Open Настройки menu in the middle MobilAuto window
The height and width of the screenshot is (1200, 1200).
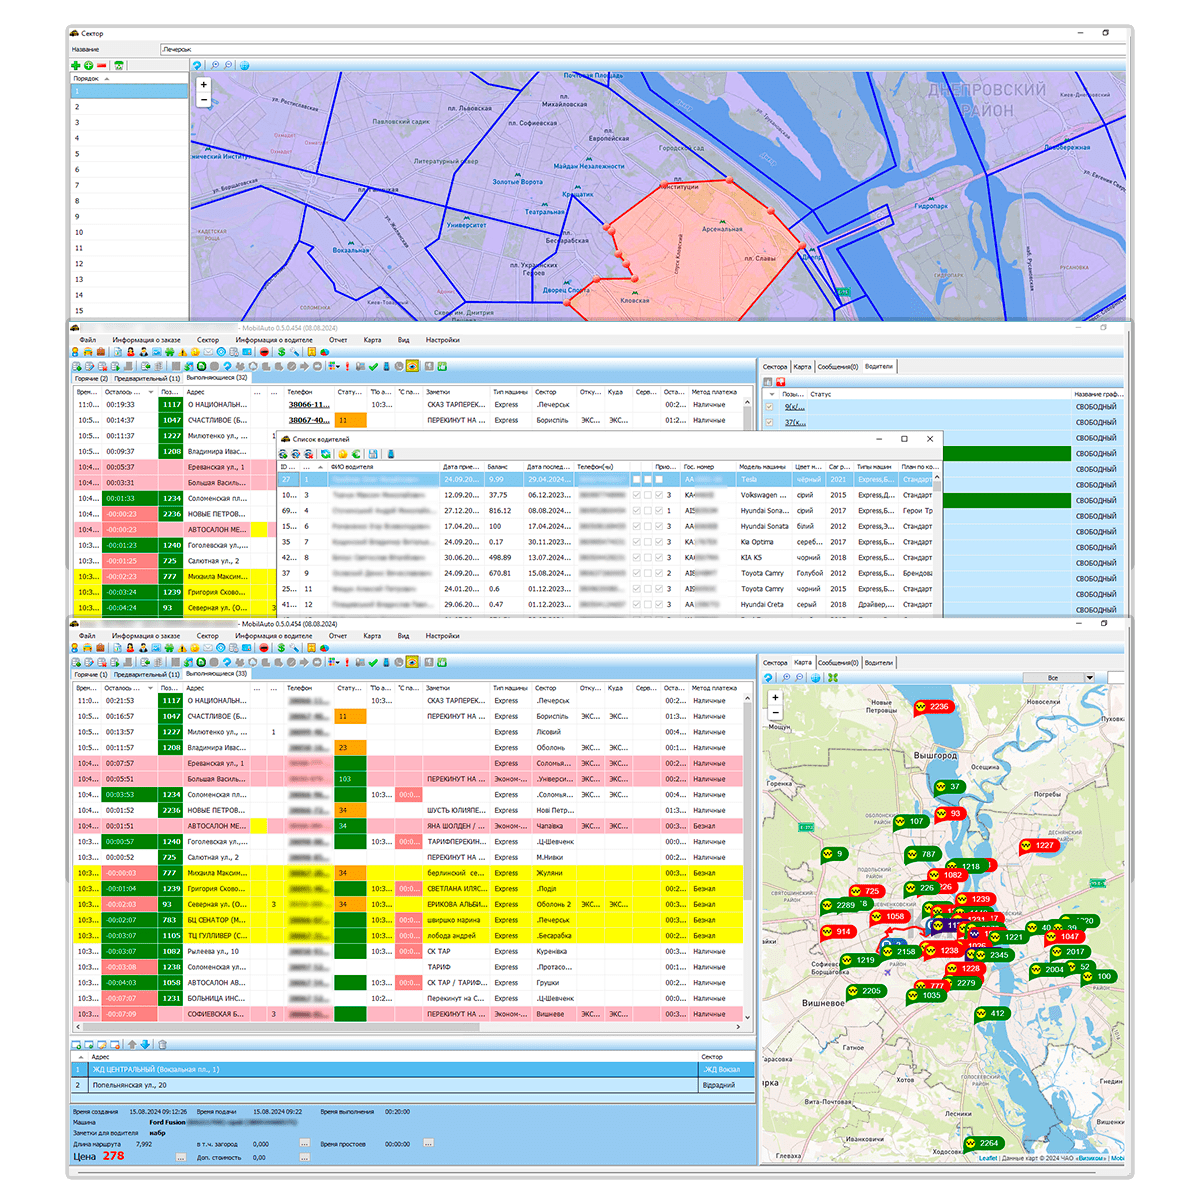coord(442,340)
